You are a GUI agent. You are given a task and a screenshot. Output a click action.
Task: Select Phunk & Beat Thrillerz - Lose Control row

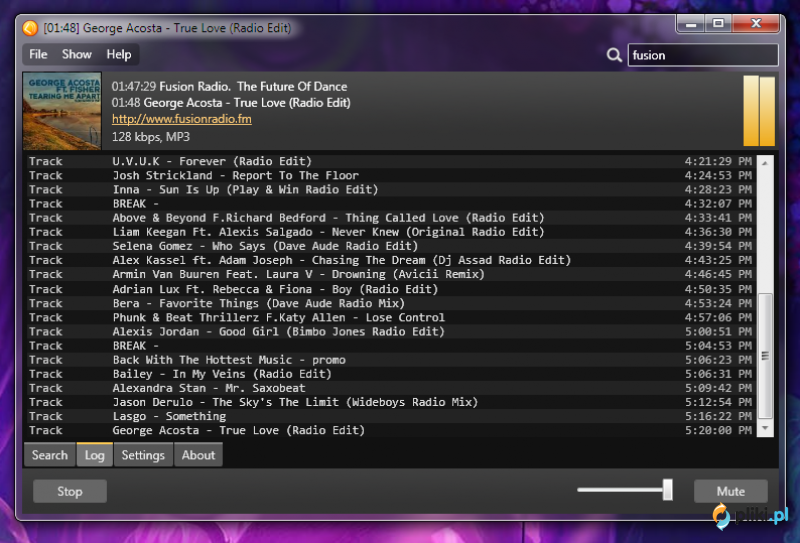pyautogui.click(x=391, y=317)
